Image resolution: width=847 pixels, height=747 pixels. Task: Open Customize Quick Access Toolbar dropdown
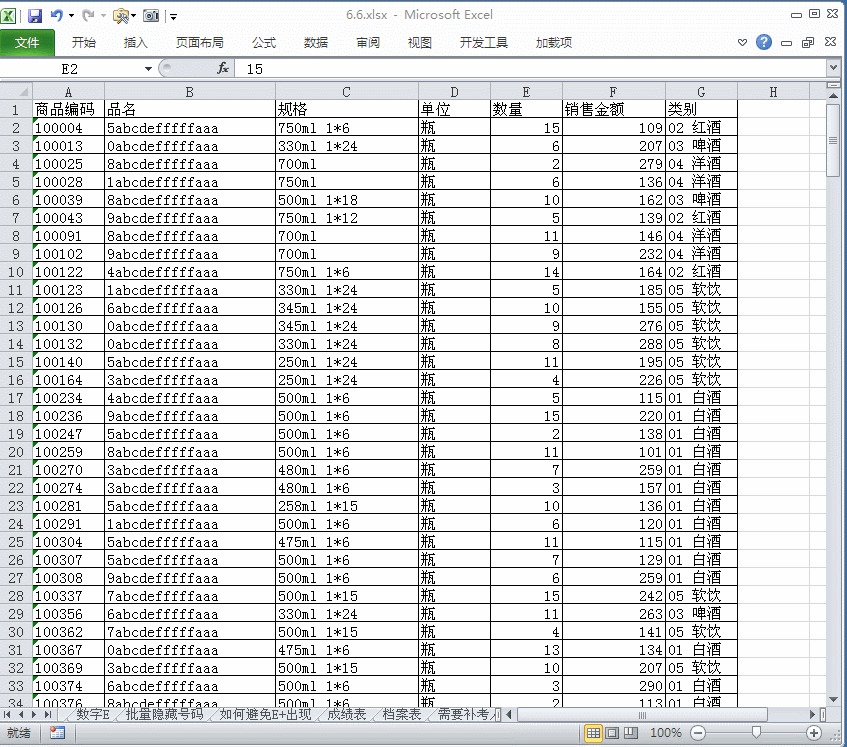coord(173,16)
